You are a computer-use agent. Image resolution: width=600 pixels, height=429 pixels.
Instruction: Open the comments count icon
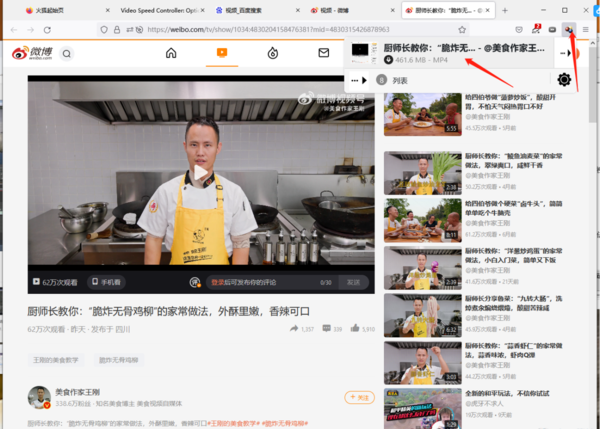325,328
